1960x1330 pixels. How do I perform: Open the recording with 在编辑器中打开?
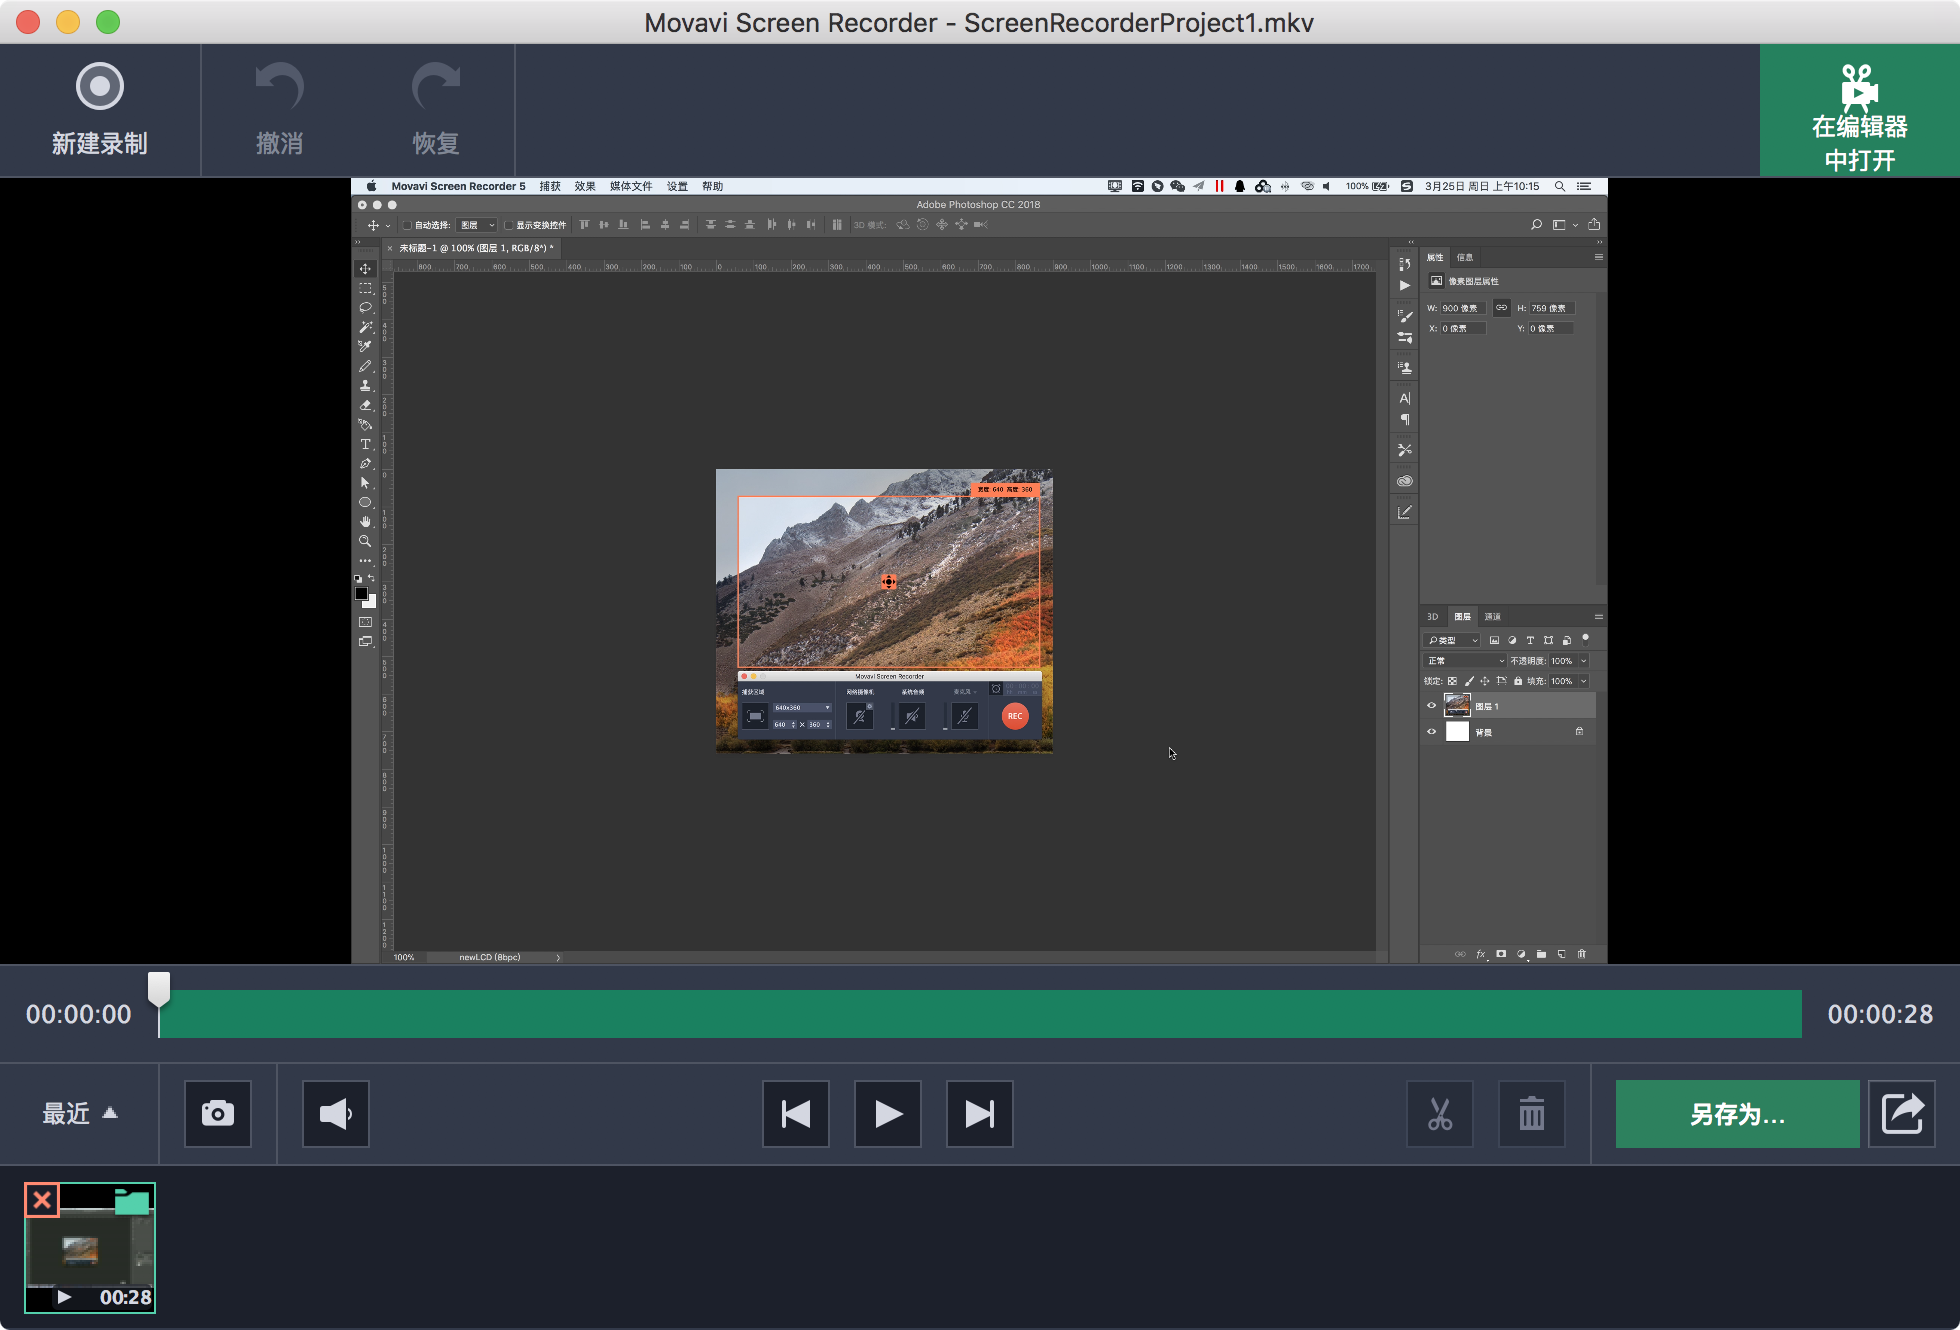pyautogui.click(x=1859, y=111)
